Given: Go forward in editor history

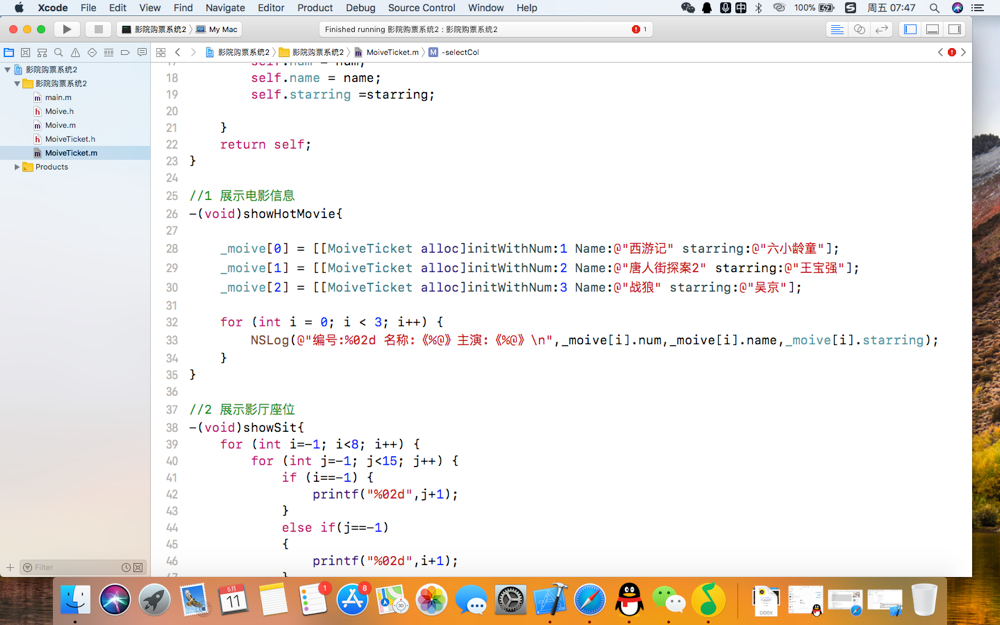Looking at the screenshot, I should (x=193, y=52).
